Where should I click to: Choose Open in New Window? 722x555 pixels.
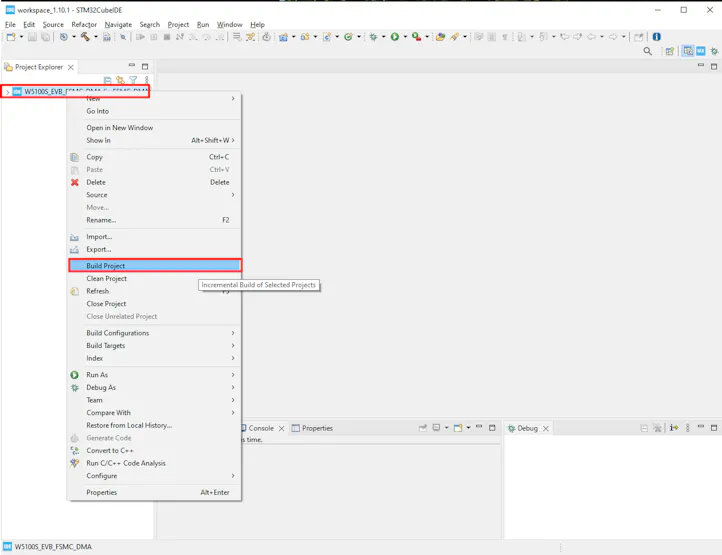pyautogui.click(x=155, y=128)
